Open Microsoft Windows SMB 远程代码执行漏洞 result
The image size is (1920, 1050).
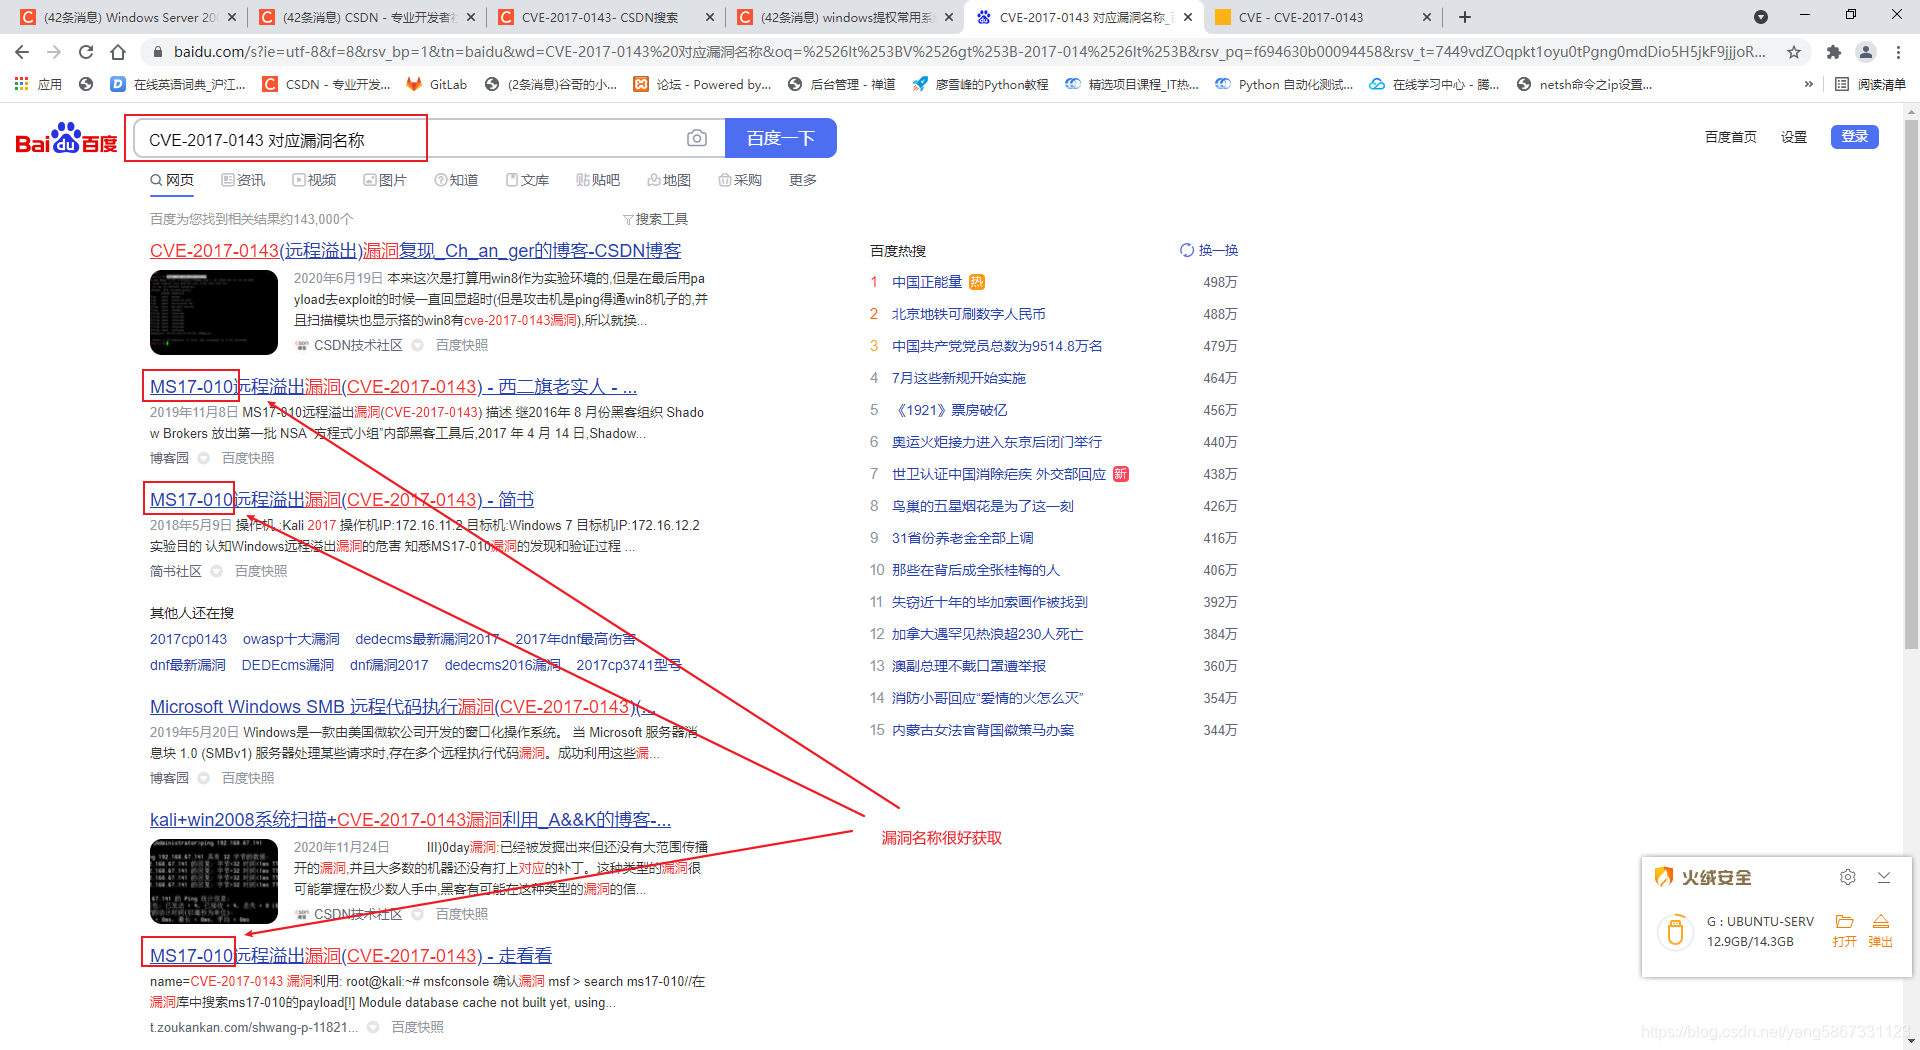tap(402, 706)
